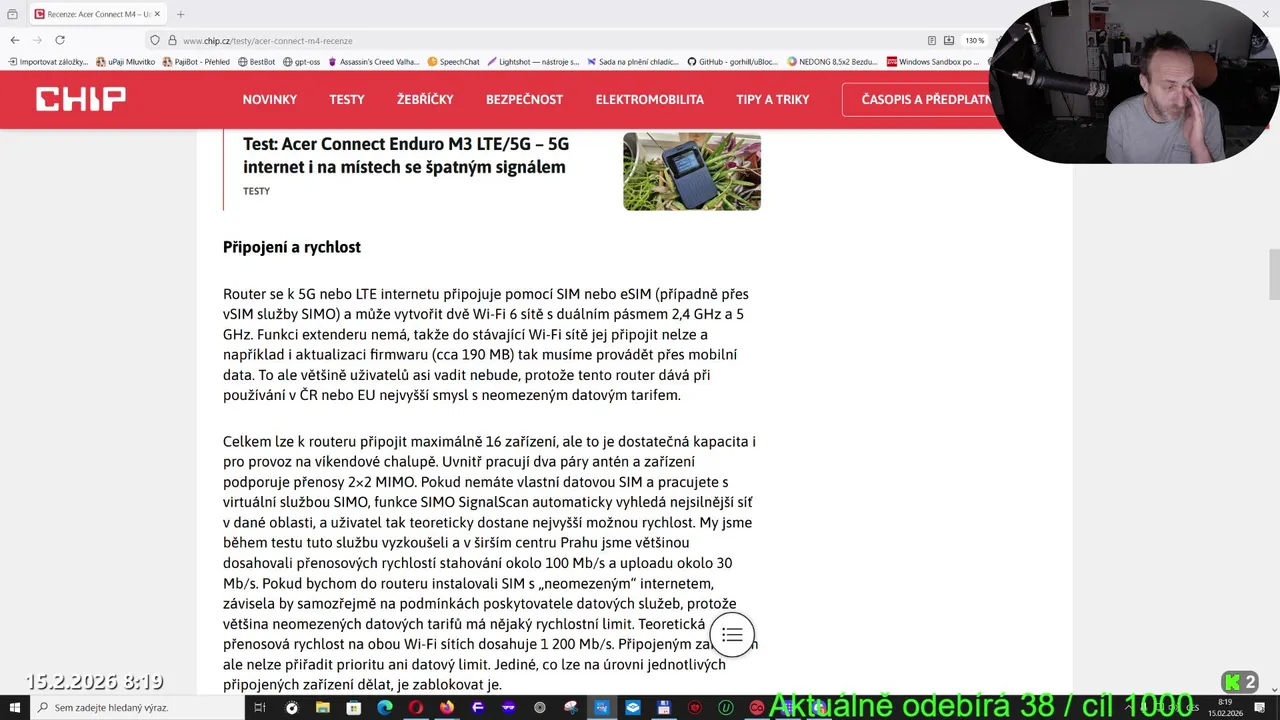Open BestBot bookmark
The width and height of the screenshot is (1280, 720).
(x=256, y=62)
